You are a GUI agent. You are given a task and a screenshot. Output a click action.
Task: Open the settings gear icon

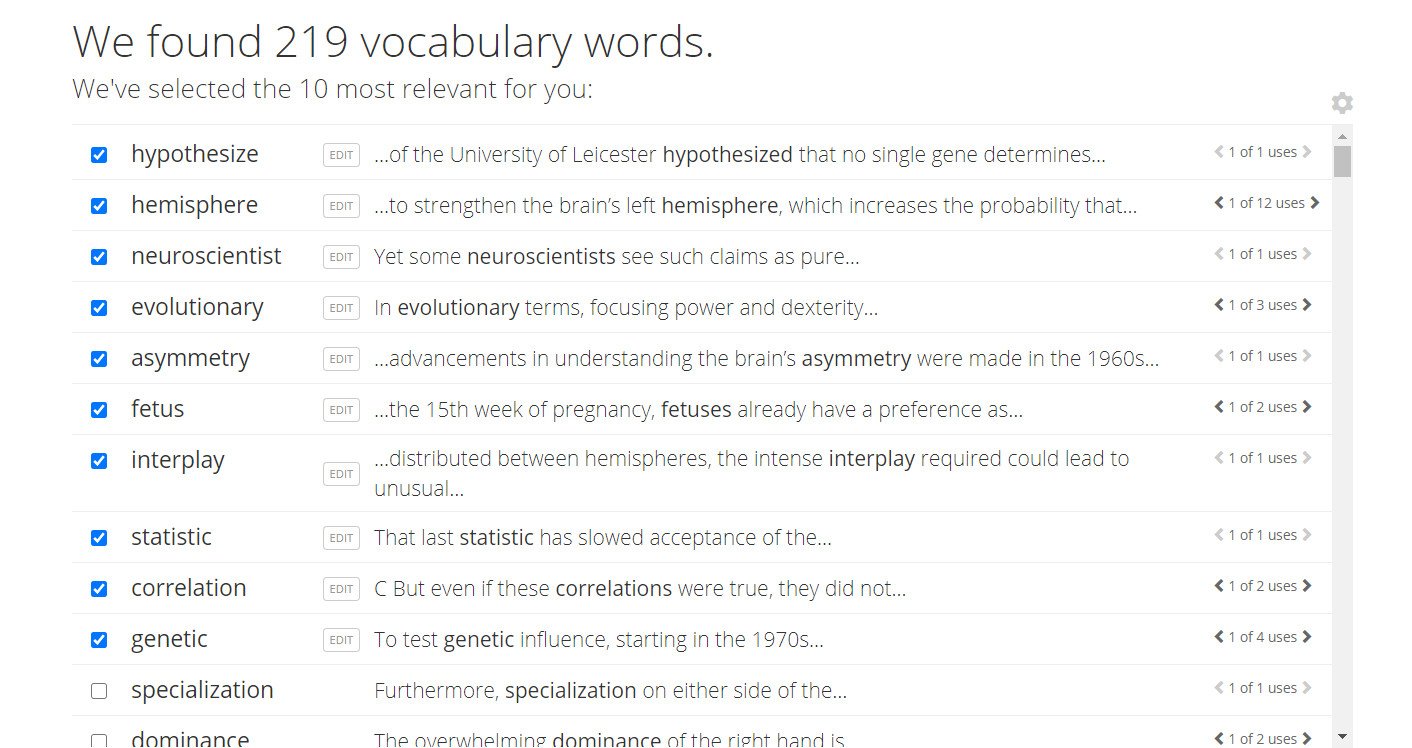point(1341,102)
